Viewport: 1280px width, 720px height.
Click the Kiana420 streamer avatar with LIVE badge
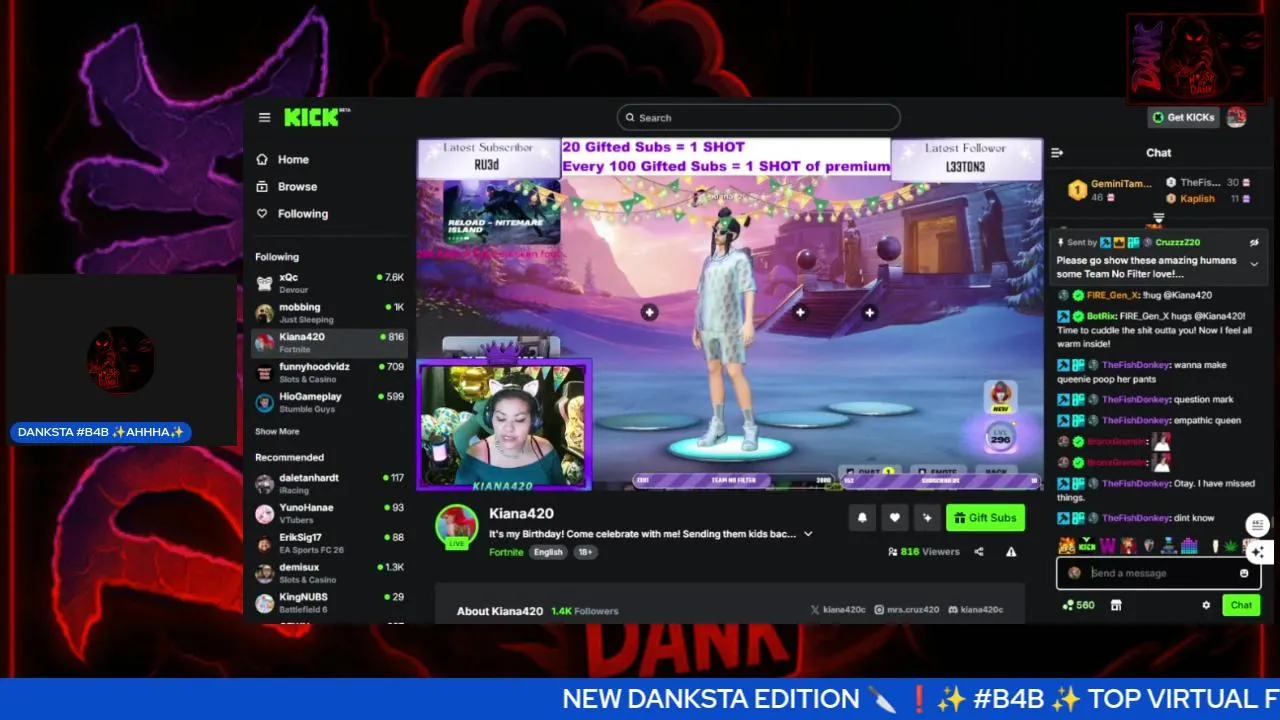[456, 526]
